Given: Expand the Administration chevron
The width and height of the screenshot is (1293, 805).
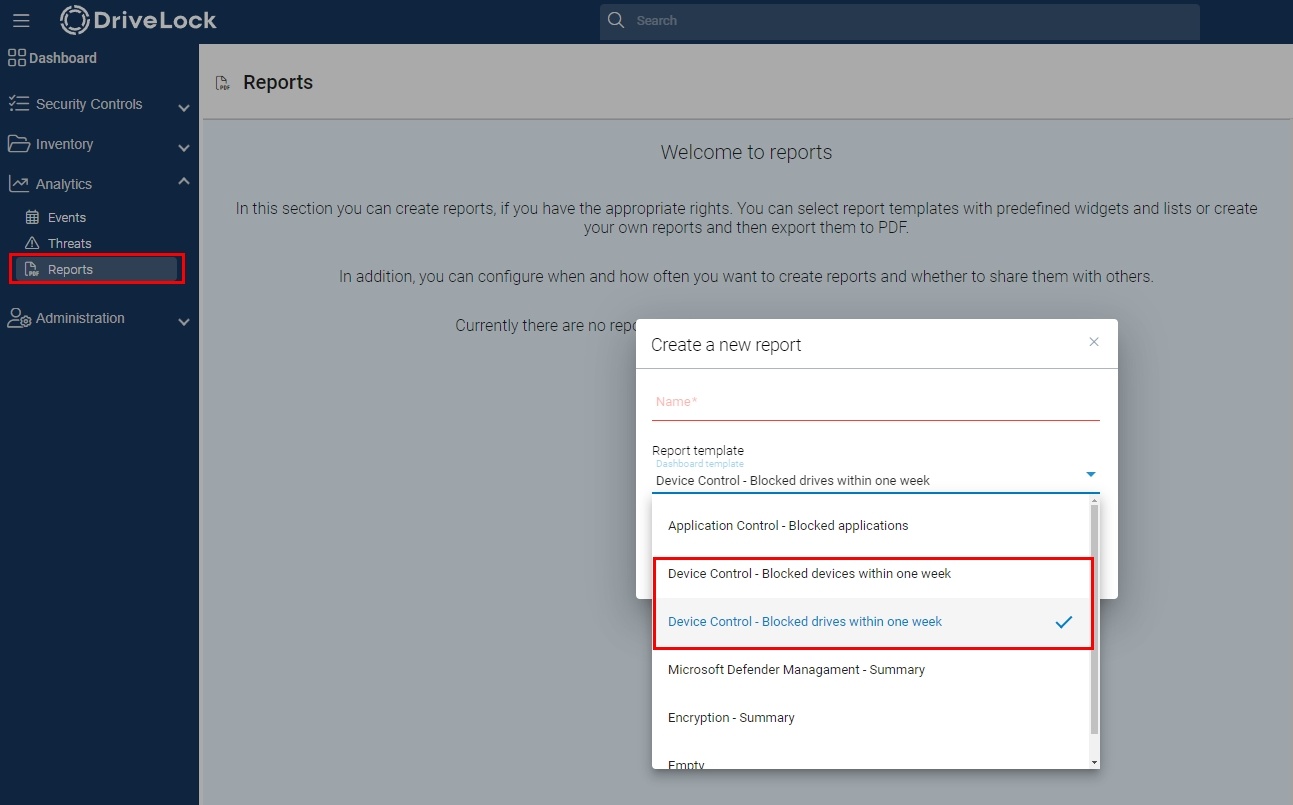Looking at the screenshot, I should (184, 322).
